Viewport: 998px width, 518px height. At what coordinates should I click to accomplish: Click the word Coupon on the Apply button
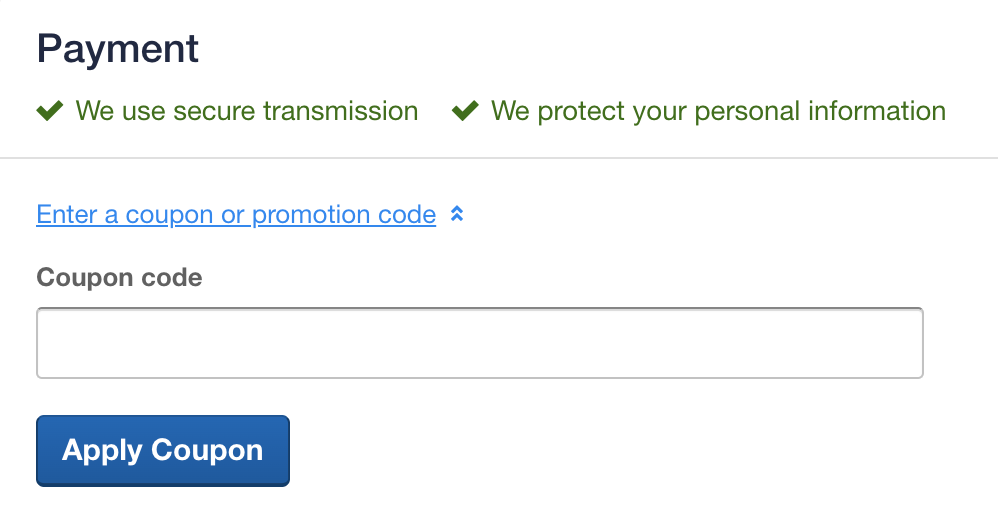(x=207, y=451)
